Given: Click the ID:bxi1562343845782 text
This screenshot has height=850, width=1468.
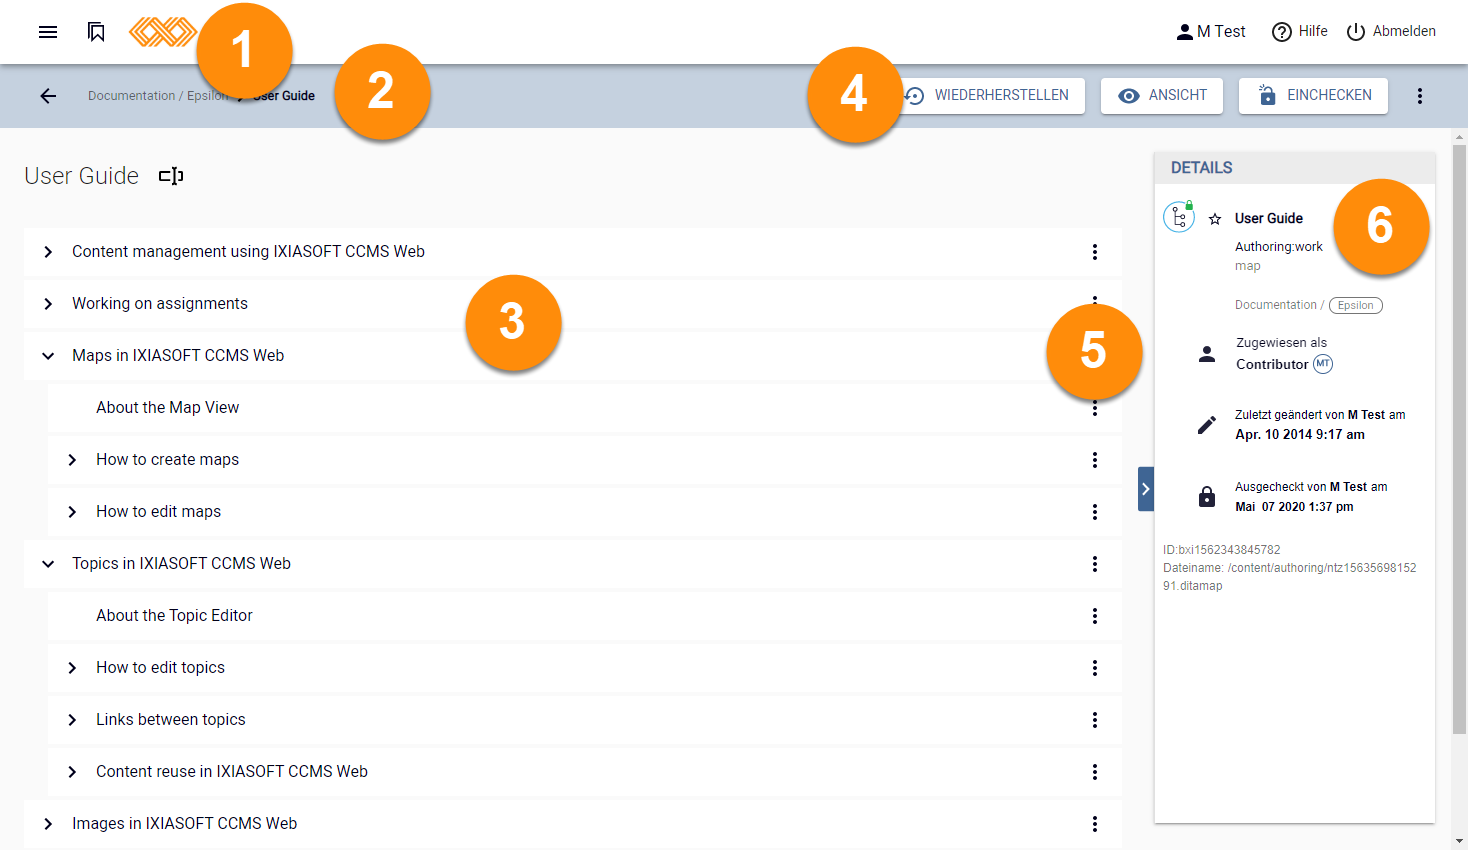Looking at the screenshot, I should pyautogui.click(x=1222, y=550).
